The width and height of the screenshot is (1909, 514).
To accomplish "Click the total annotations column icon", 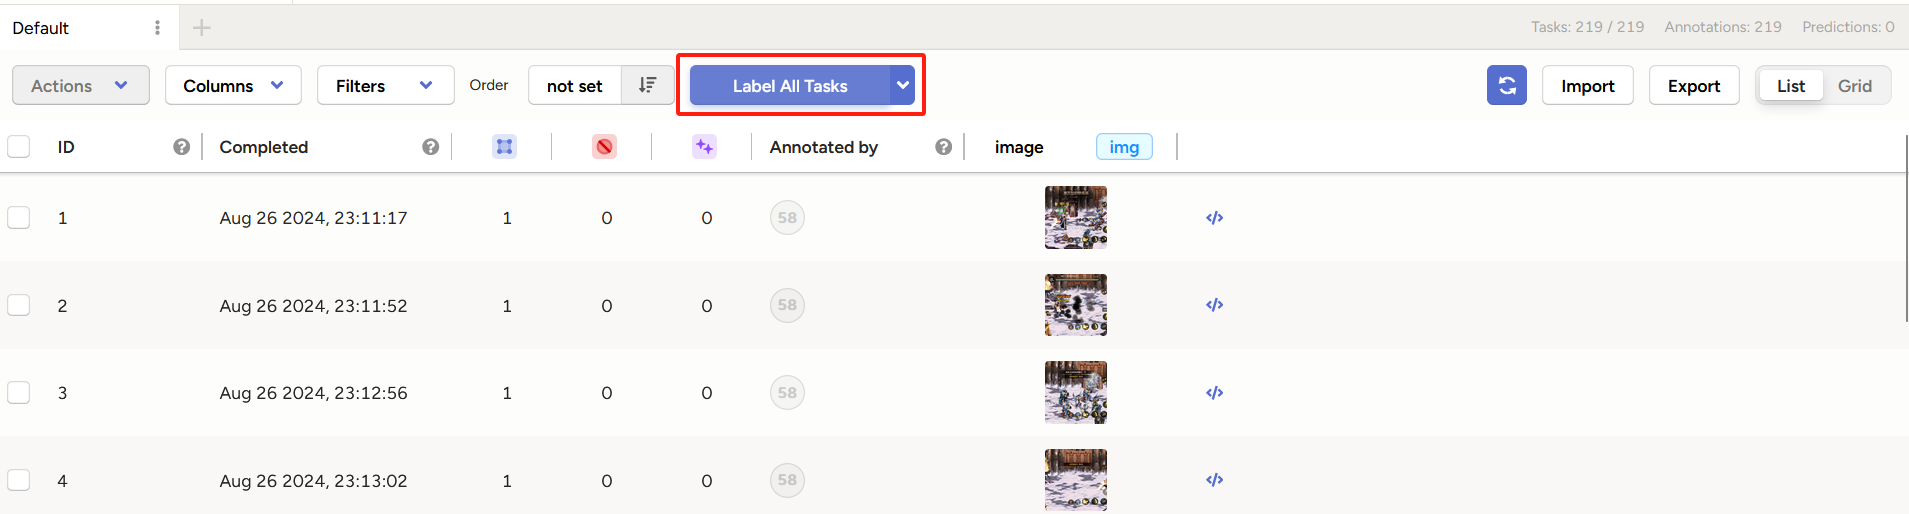I will [x=504, y=147].
